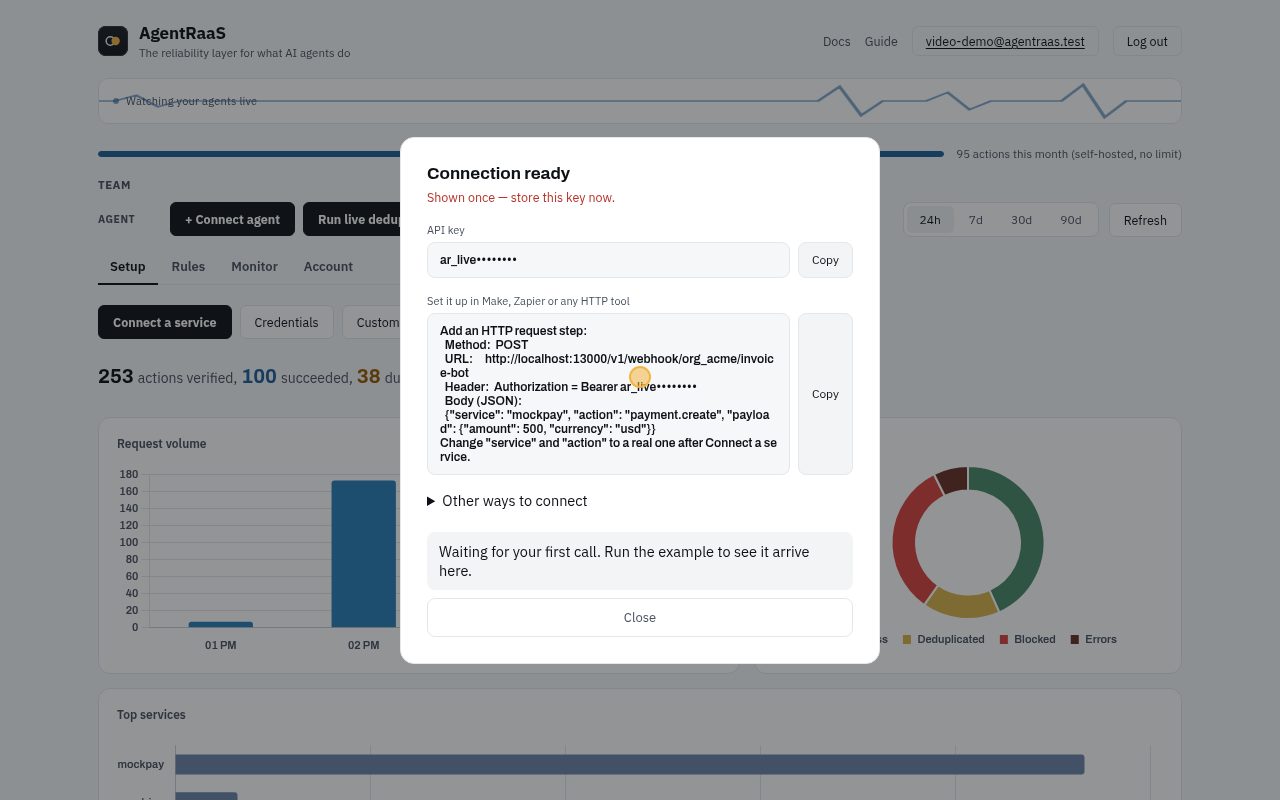Log out of the account
The image size is (1280, 800).
pyautogui.click(x=1147, y=42)
